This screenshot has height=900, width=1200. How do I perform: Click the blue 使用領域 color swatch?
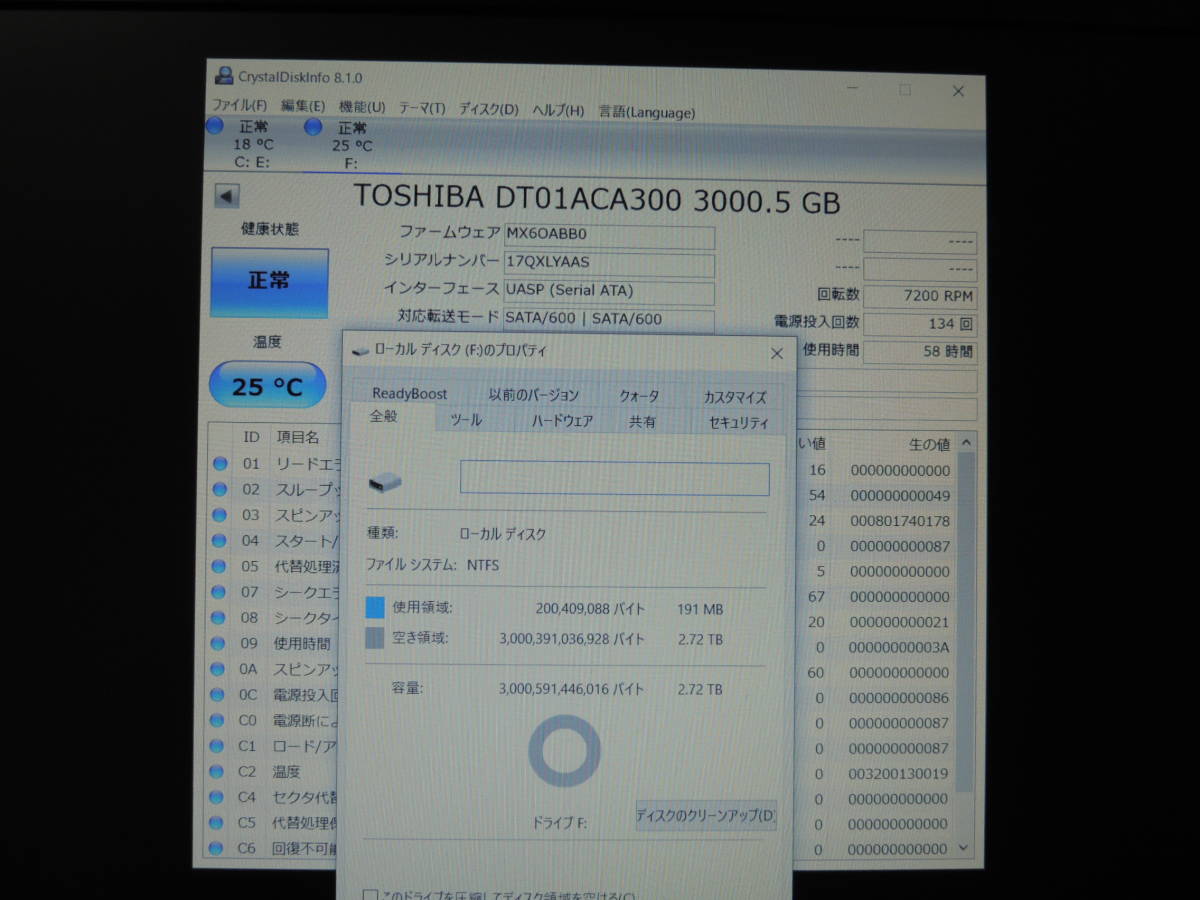pyautogui.click(x=375, y=607)
